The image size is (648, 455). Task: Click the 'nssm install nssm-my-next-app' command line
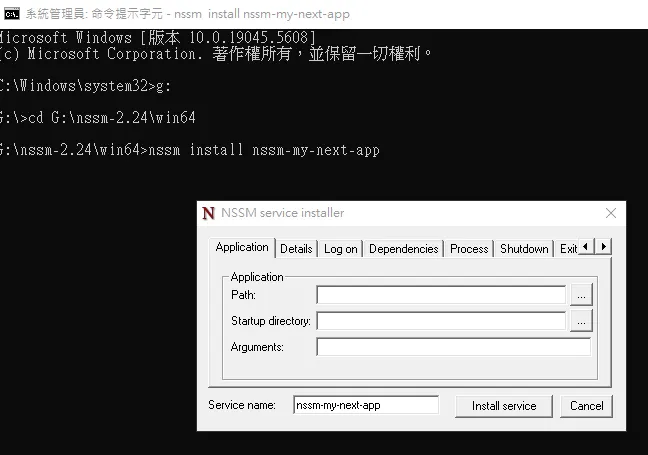[x=189, y=150]
